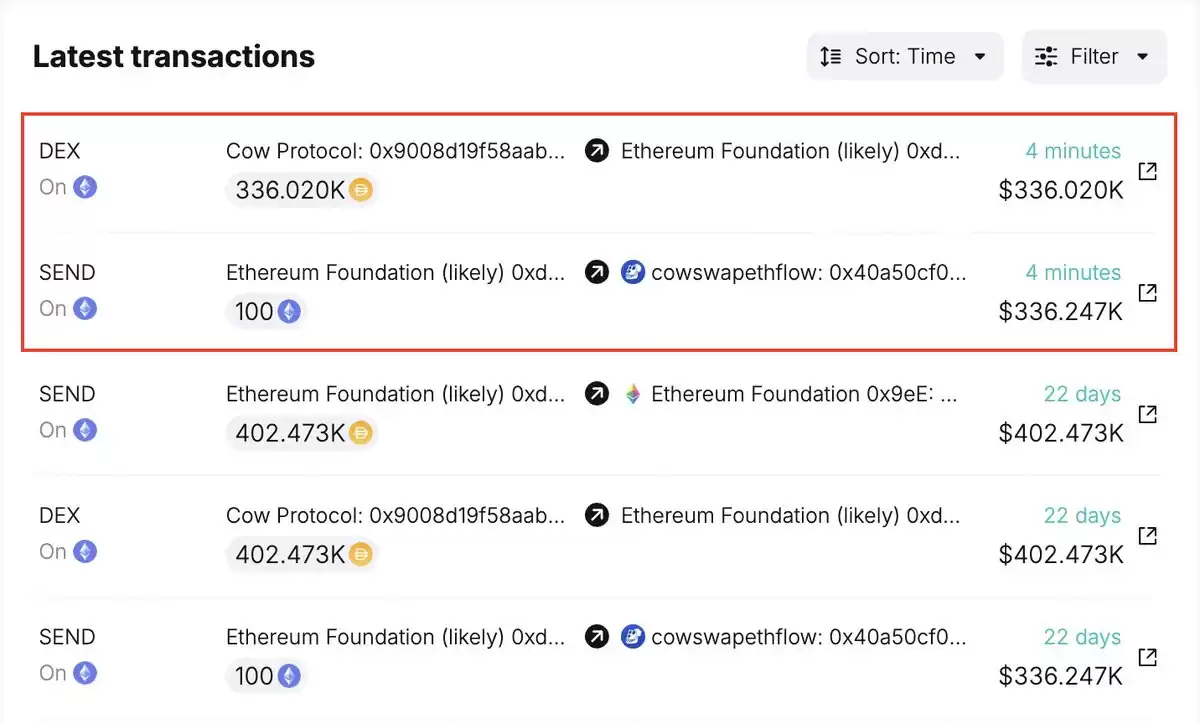This screenshot has height=724, width=1200.
Task: Click Ethereum Foundation 0x9eE address link
Action: pos(805,394)
